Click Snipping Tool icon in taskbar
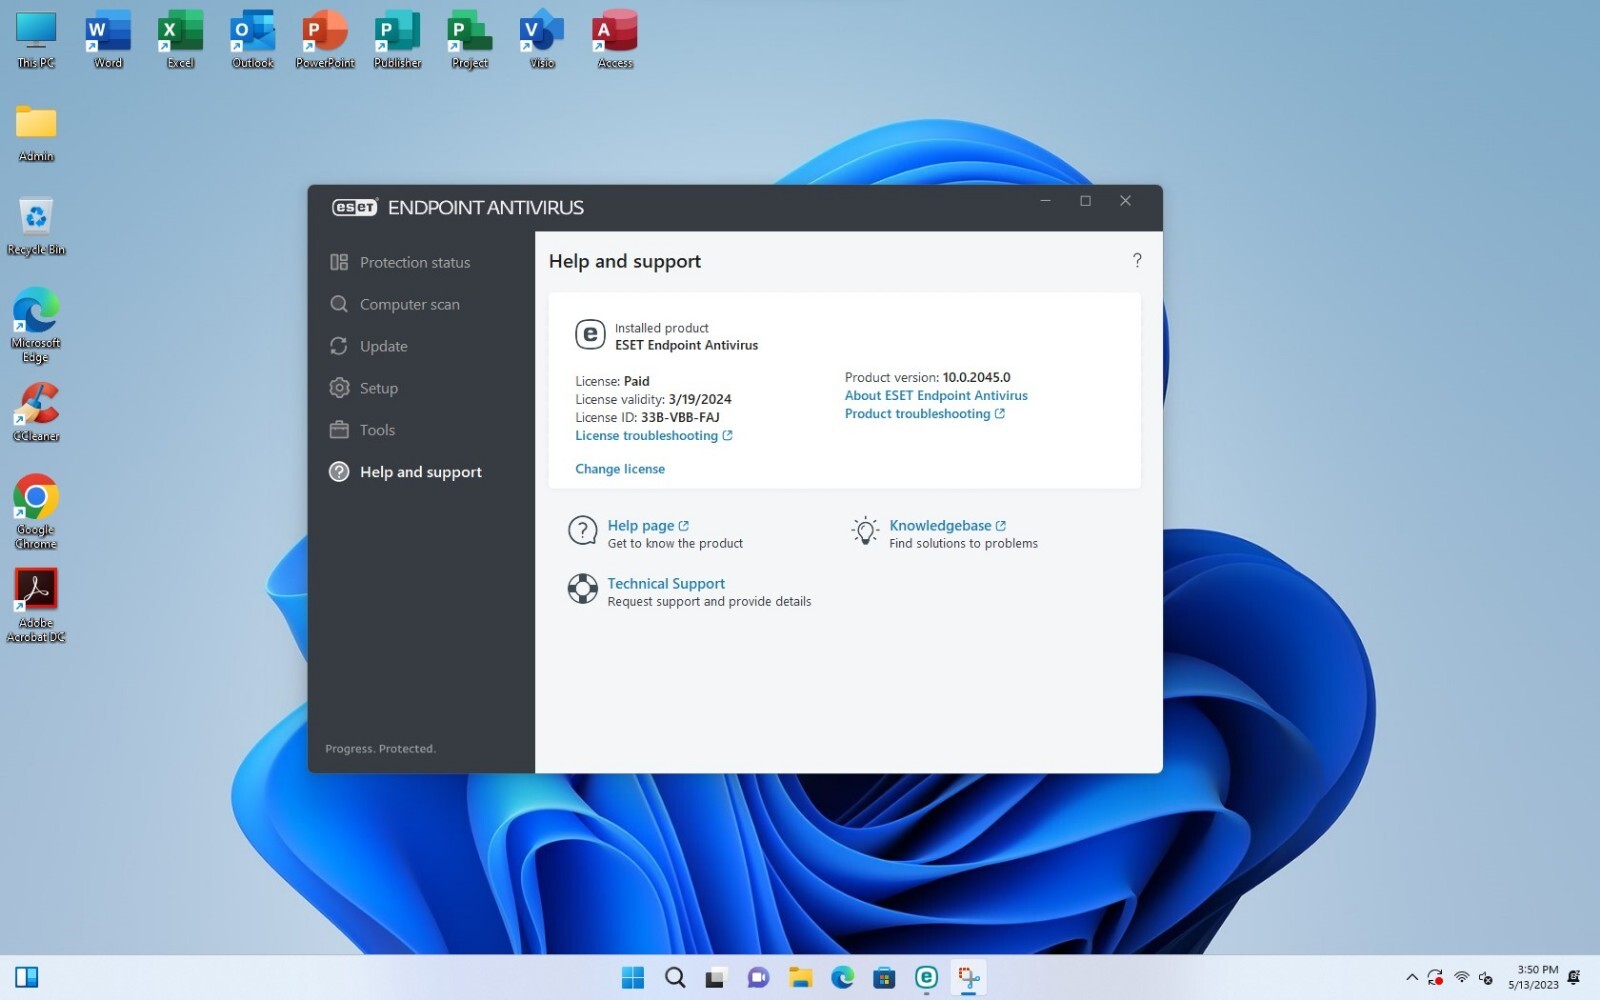The width and height of the screenshot is (1600, 1000). [x=968, y=977]
